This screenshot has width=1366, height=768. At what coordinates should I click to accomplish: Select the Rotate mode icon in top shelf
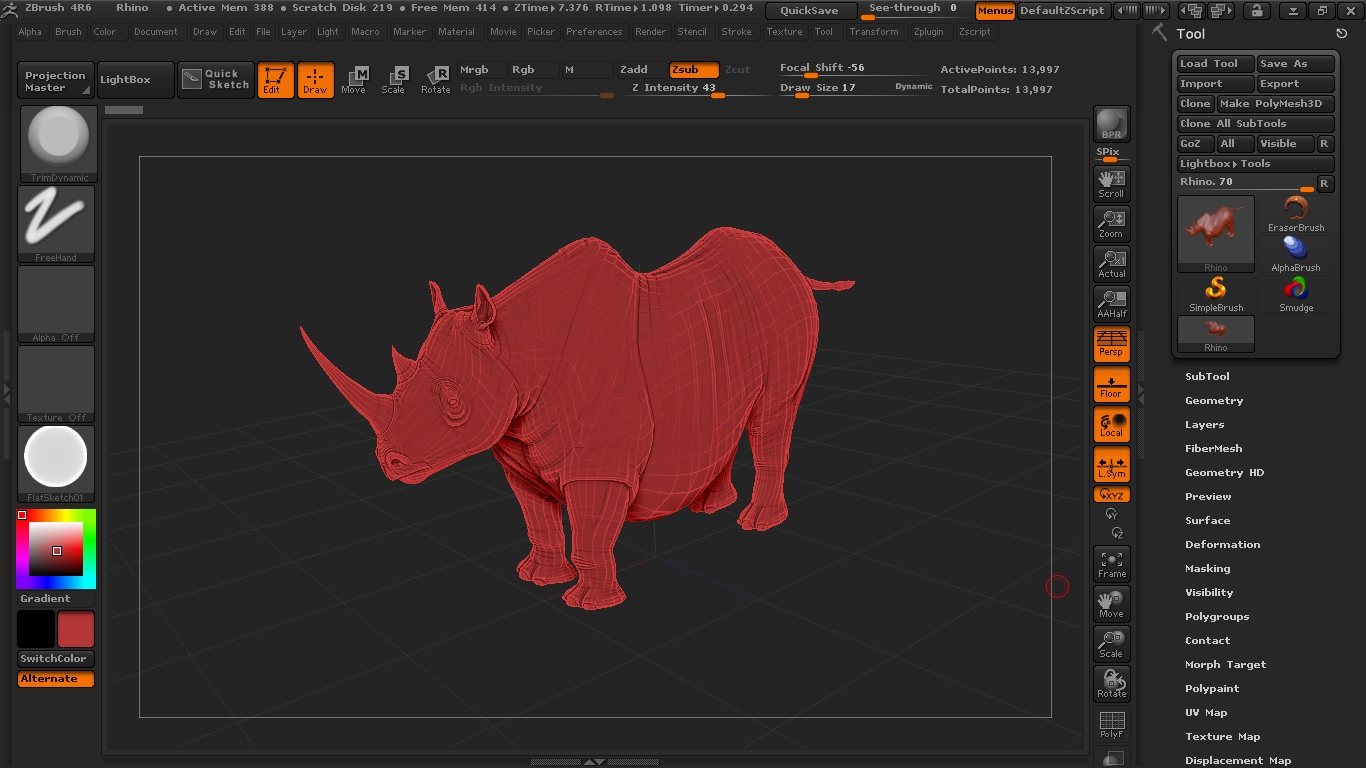click(436, 80)
